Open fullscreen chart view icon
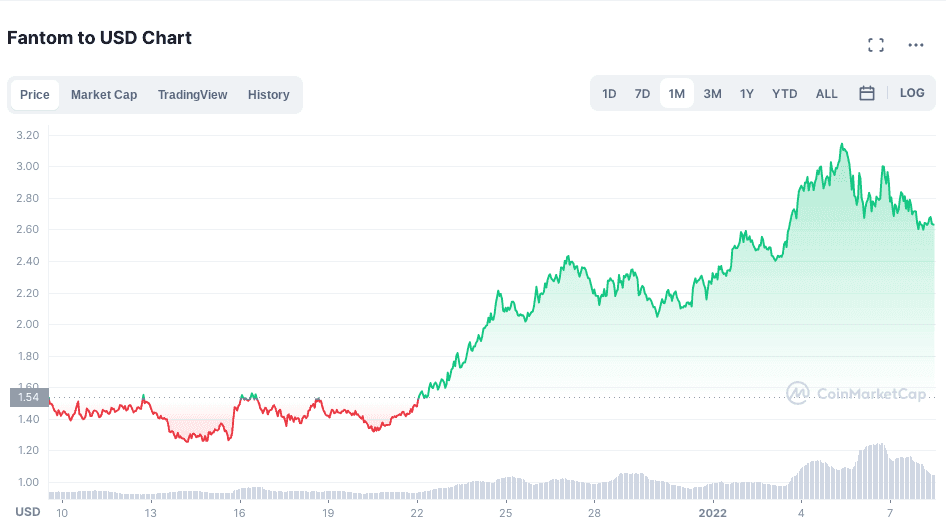This screenshot has width=946, height=525. pyautogui.click(x=876, y=45)
